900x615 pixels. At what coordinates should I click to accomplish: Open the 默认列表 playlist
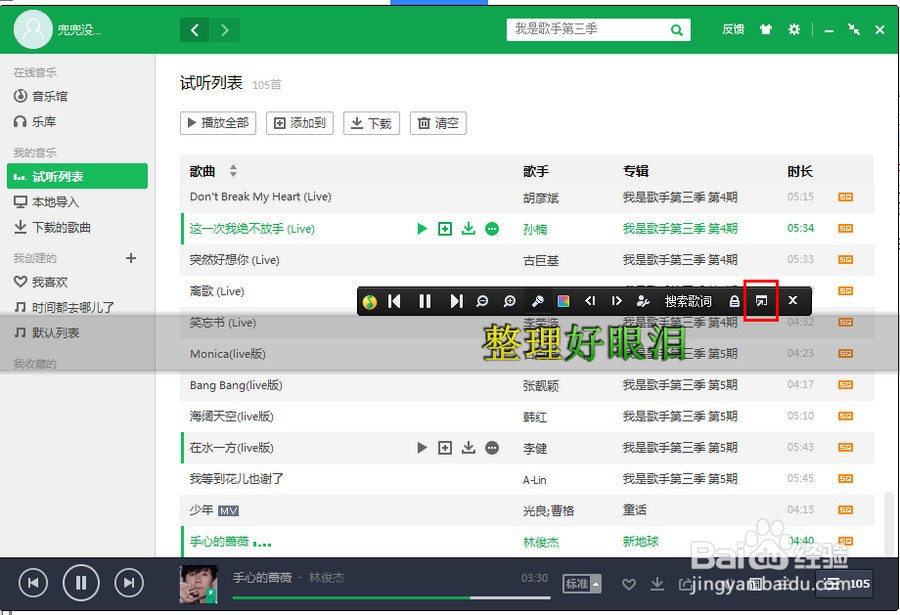point(46,332)
